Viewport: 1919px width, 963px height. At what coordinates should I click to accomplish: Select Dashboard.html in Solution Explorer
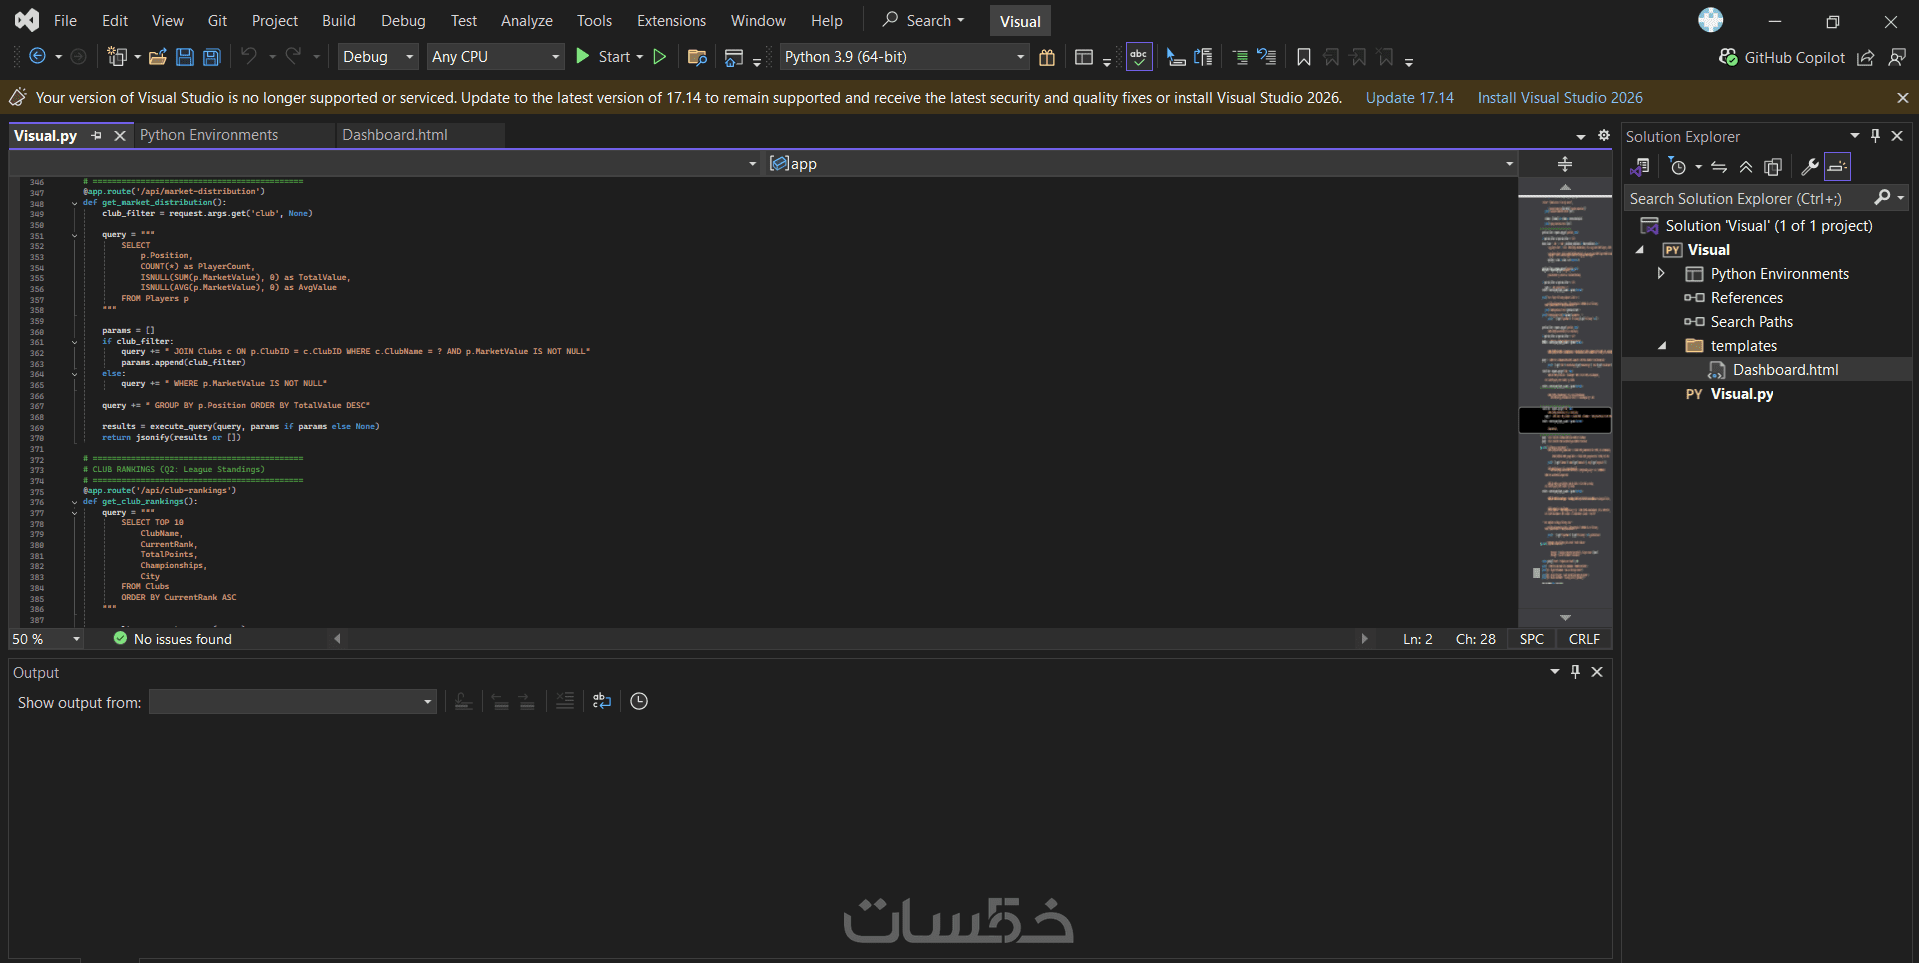click(1785, 370)
